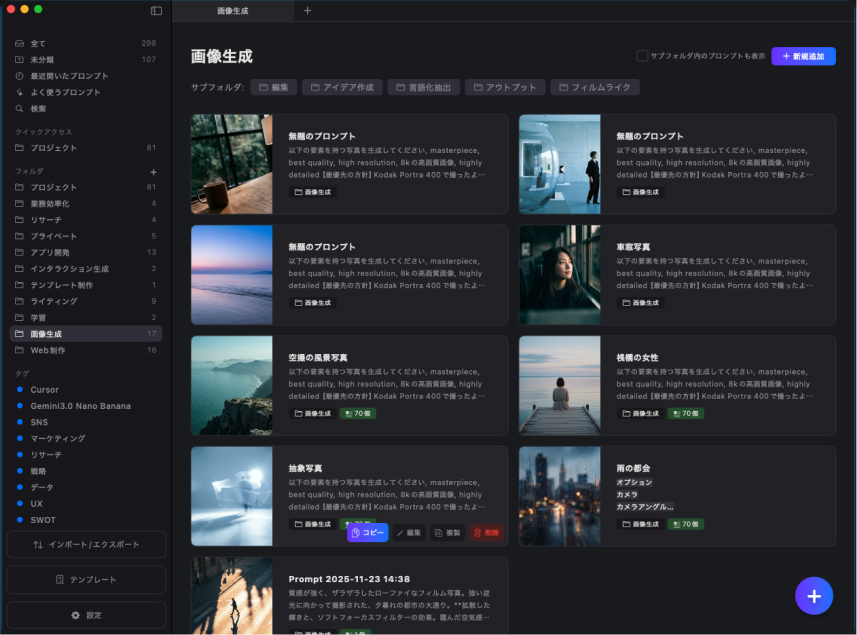The image size is (857, 635).
Task: Click 70個 badge on 桟橋の女性
Action: tap(686, 414)
